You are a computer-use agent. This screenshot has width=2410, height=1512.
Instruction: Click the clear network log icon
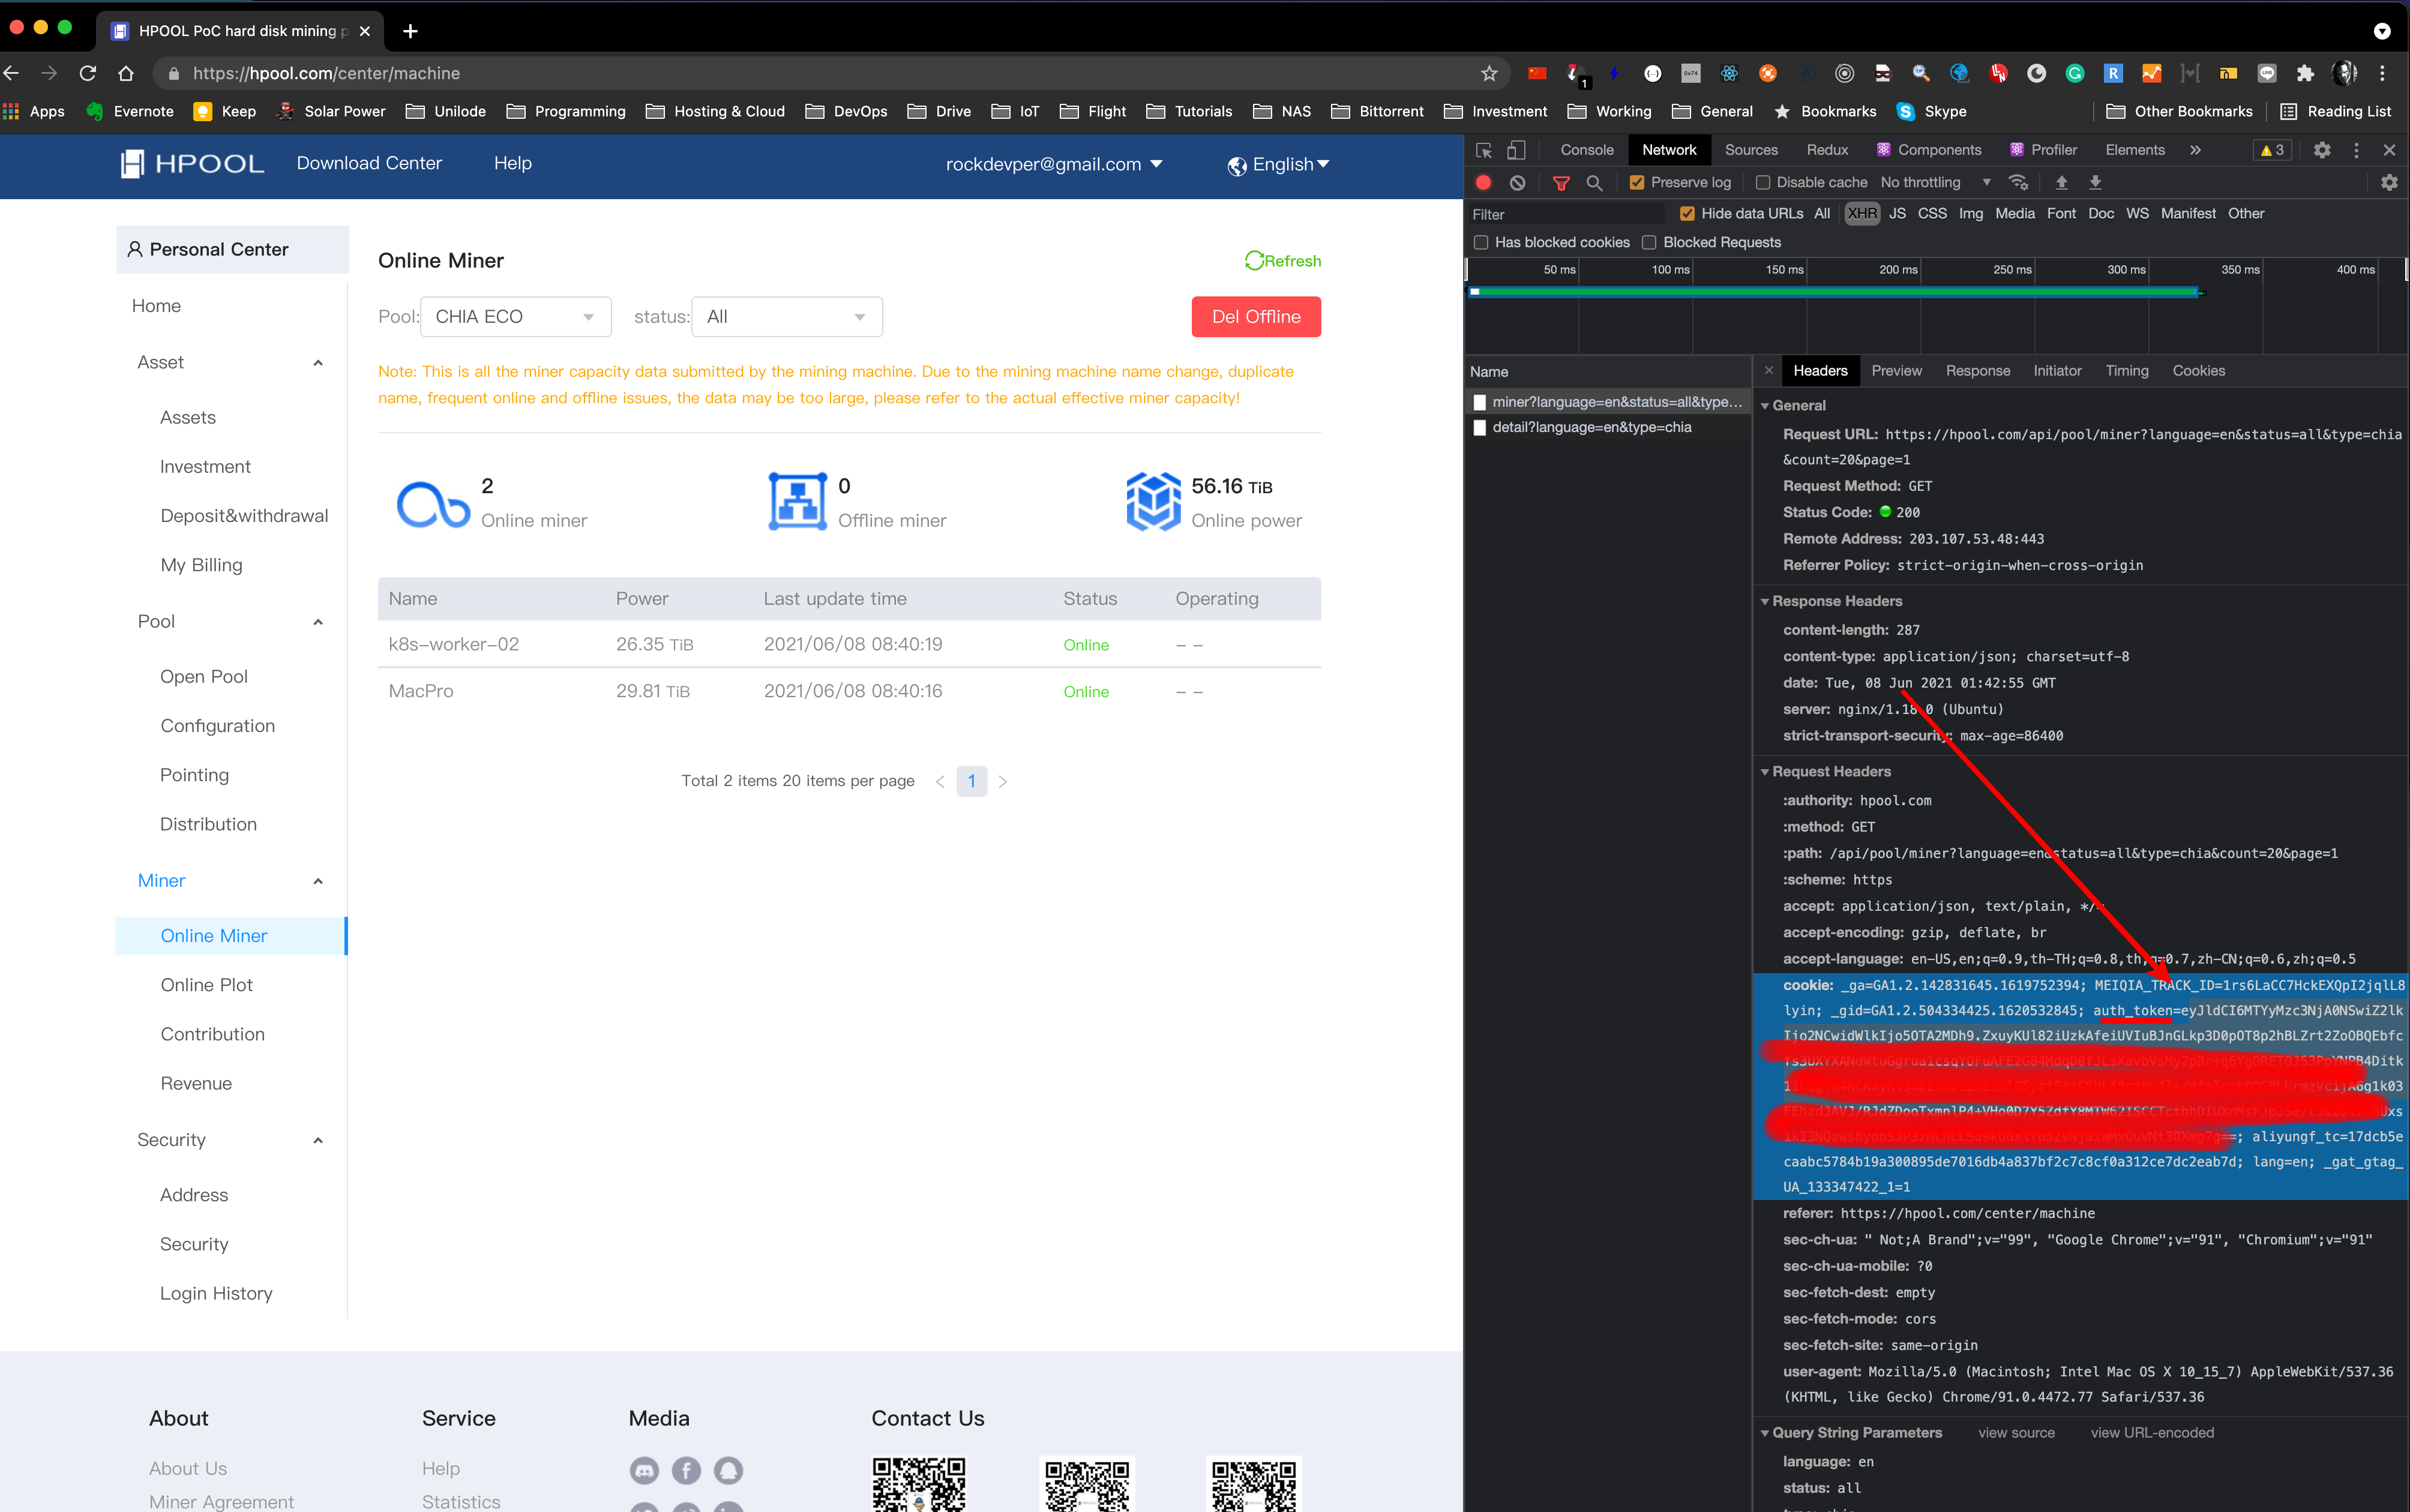[x=1517, y=182]
